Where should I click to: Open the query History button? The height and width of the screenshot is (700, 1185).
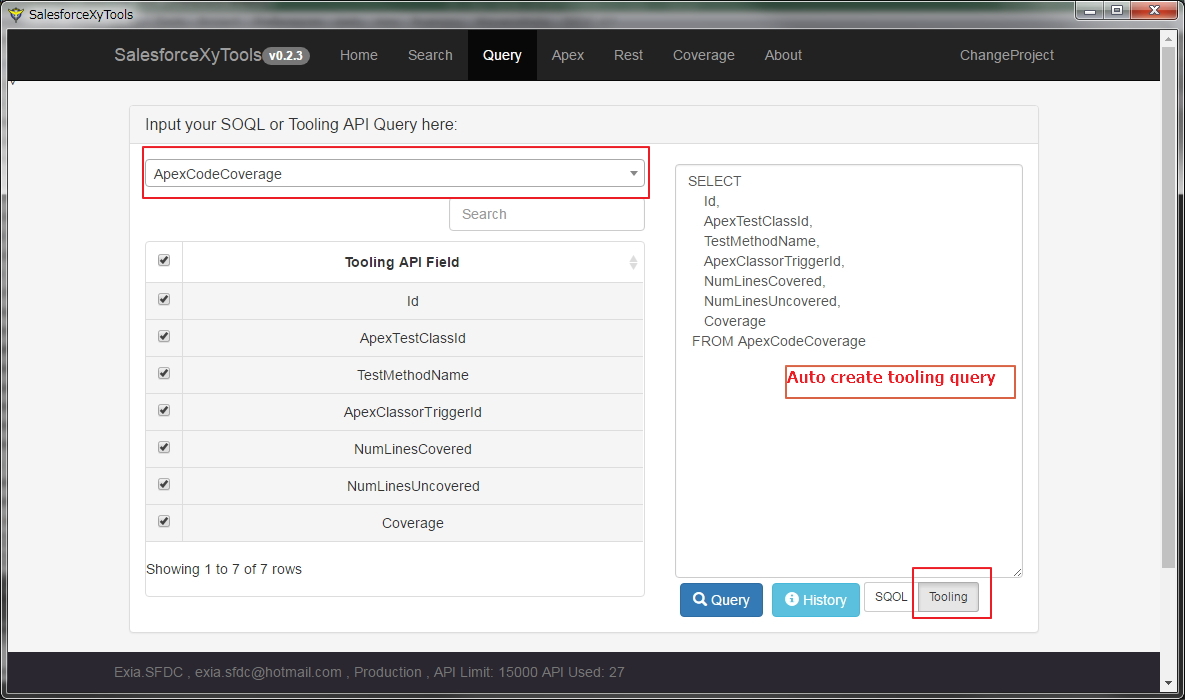815,599
